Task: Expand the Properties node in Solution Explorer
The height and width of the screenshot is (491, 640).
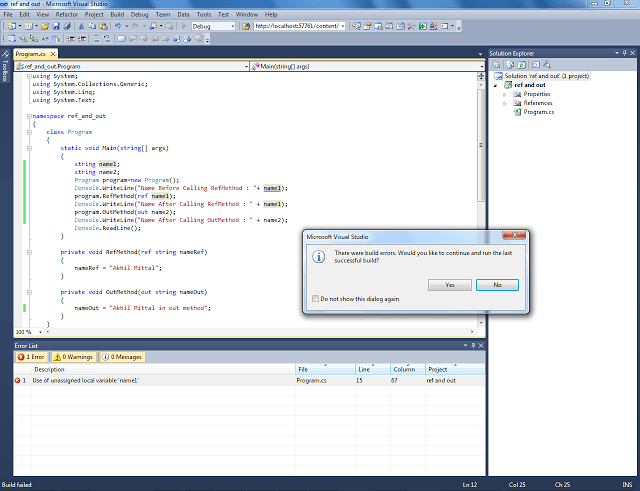Action: tap(506, 94)
